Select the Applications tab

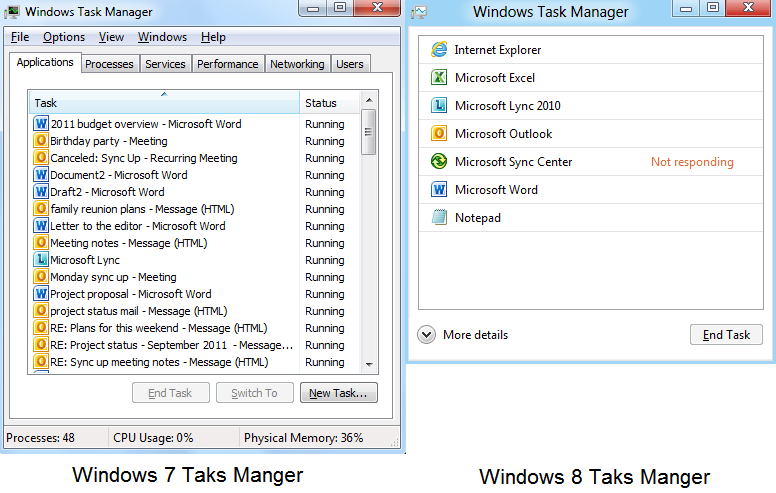pos(45,62)
